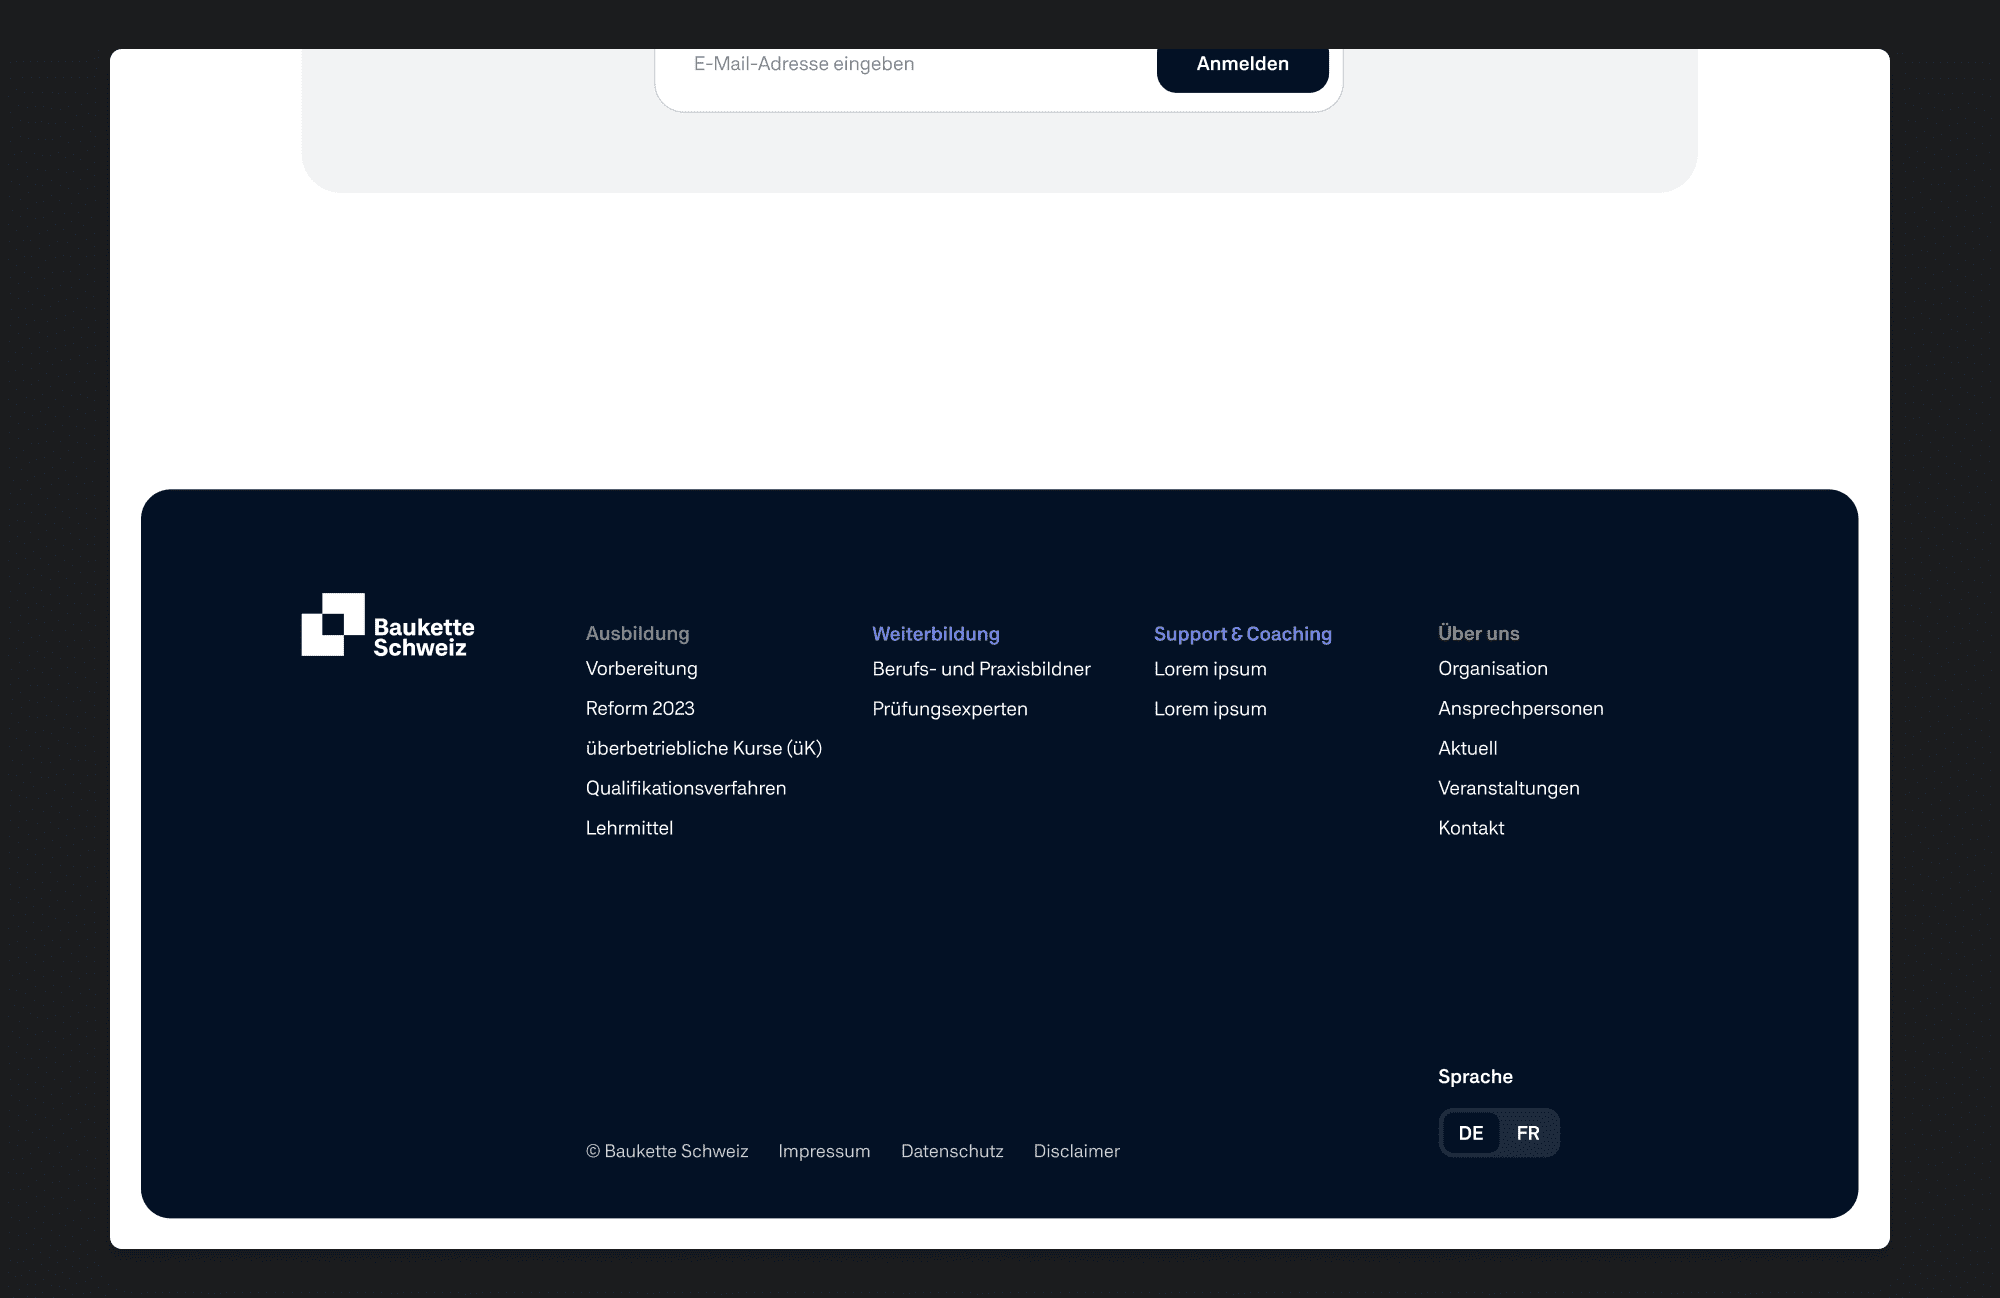Open the Reform 2023 link
The image size is (2000, 1298).
pyautogui.click(x=640, y=708)
